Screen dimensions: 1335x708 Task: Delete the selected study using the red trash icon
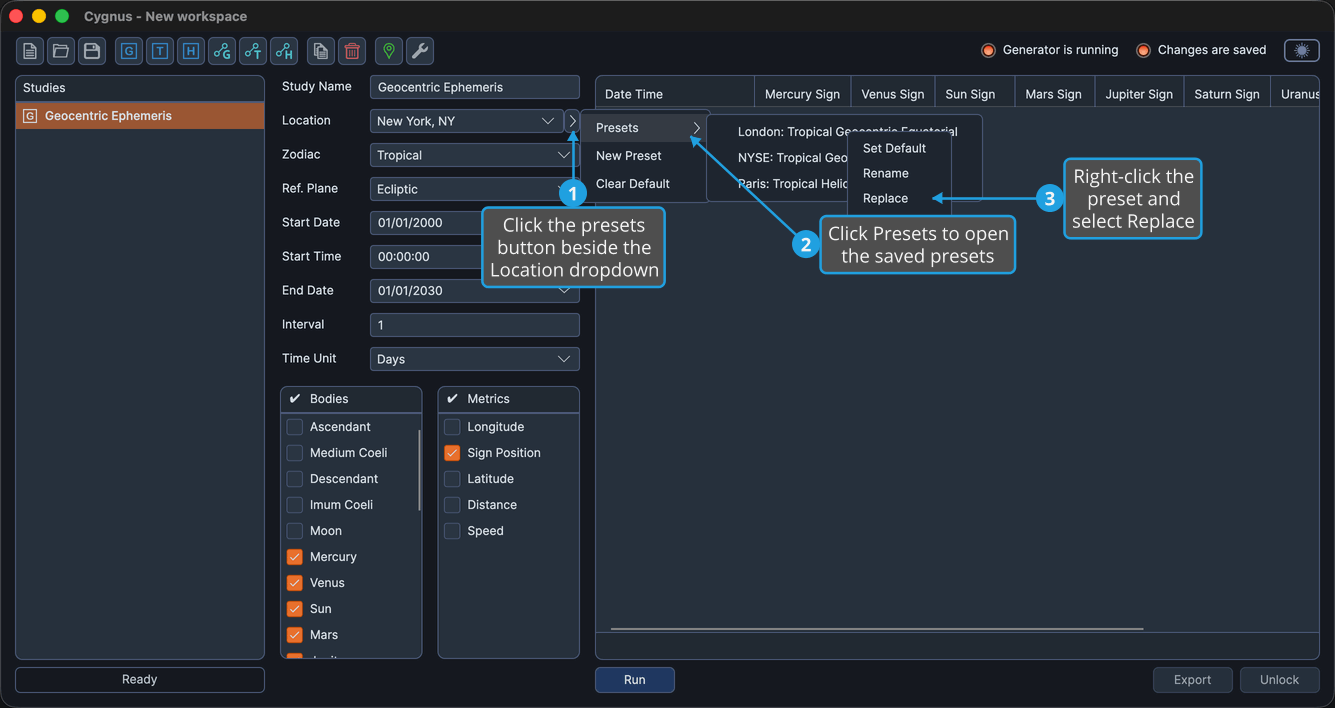click(352, 51)
